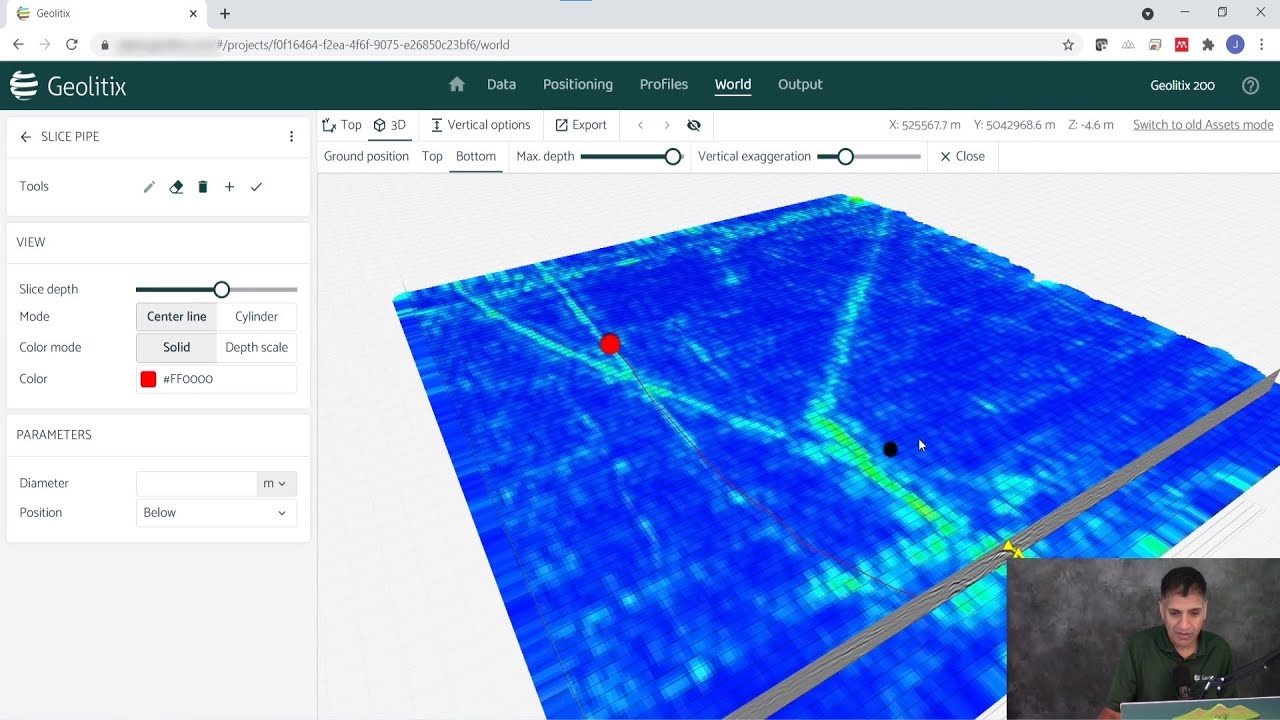Click the Geolitix 200 account label
The height and width of the screenshot is (720, 1280).
pyautogui.click(x=1182, y=86)
